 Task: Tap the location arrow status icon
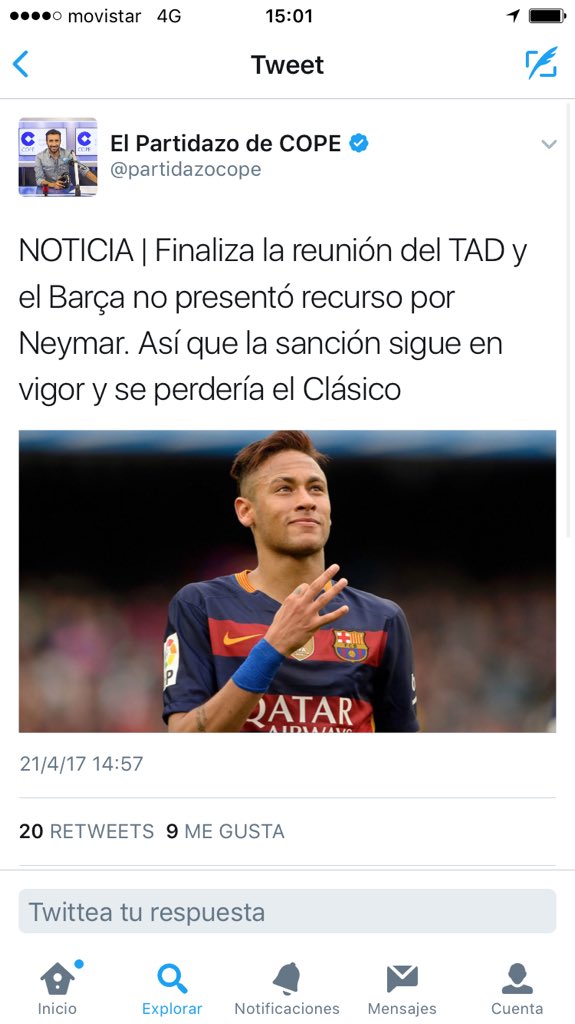[514, 16]
